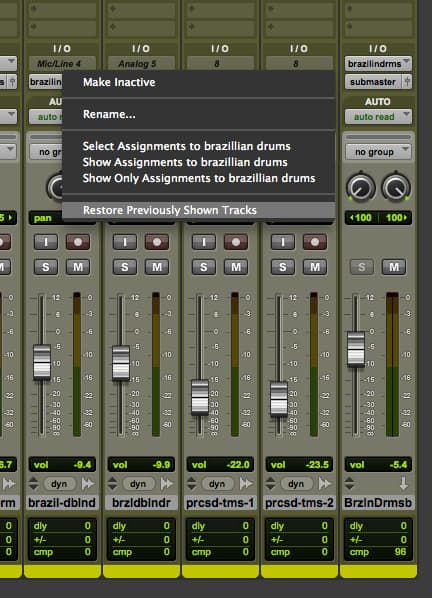Open input selector on prcsd-tms-2
Viewport: 432px width, 598px height.
click(x=299, y=63)
